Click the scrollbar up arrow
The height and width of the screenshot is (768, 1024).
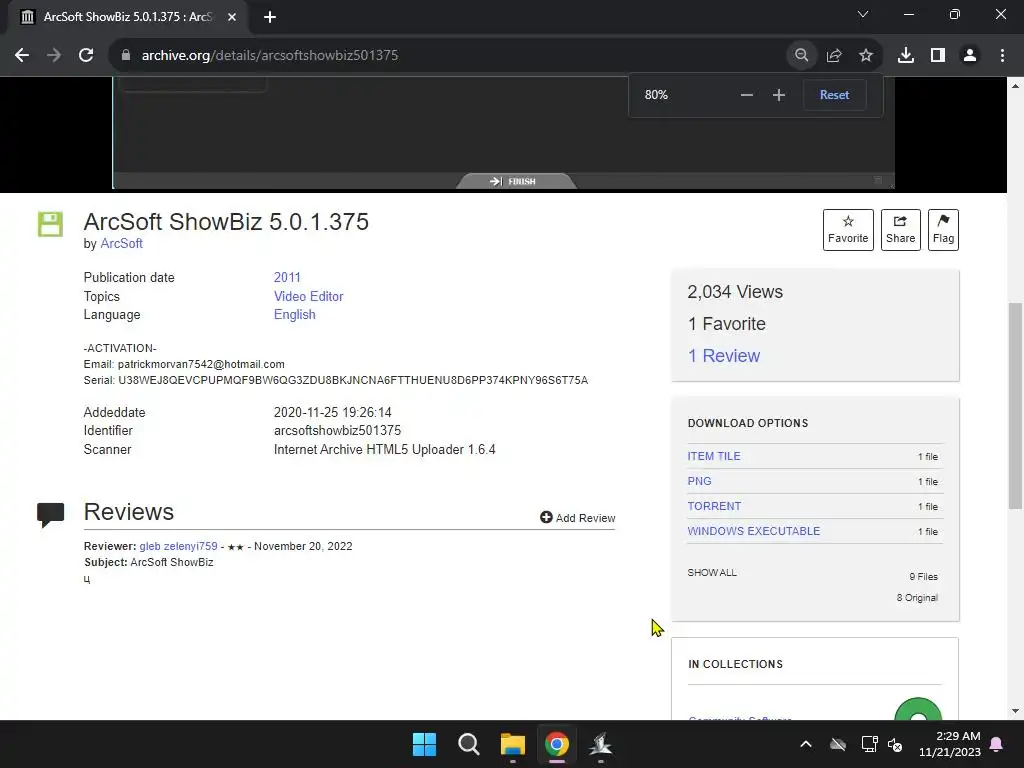point(1015,86)
